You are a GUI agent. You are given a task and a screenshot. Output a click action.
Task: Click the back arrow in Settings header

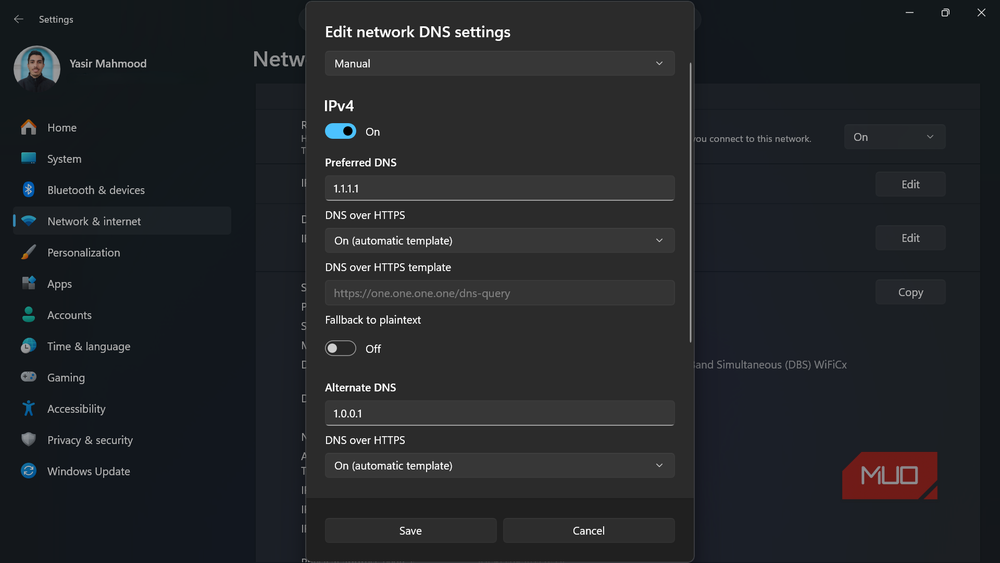18,19
